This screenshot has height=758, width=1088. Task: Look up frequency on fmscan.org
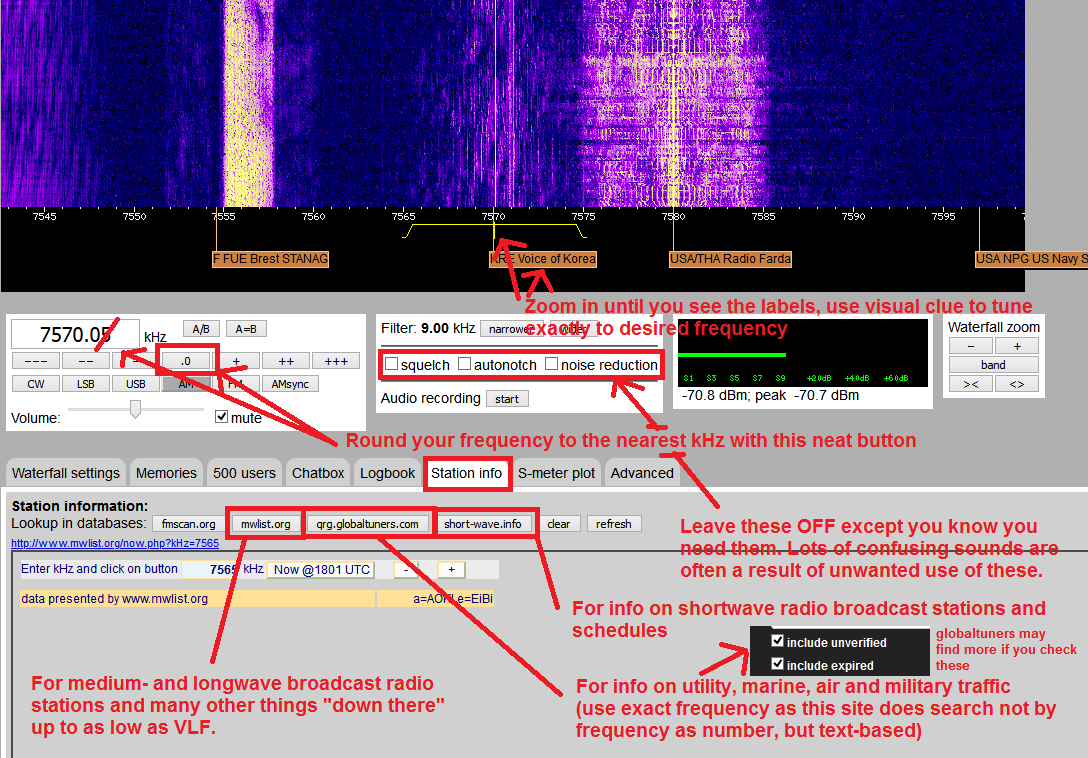click(x=189, y=524)
